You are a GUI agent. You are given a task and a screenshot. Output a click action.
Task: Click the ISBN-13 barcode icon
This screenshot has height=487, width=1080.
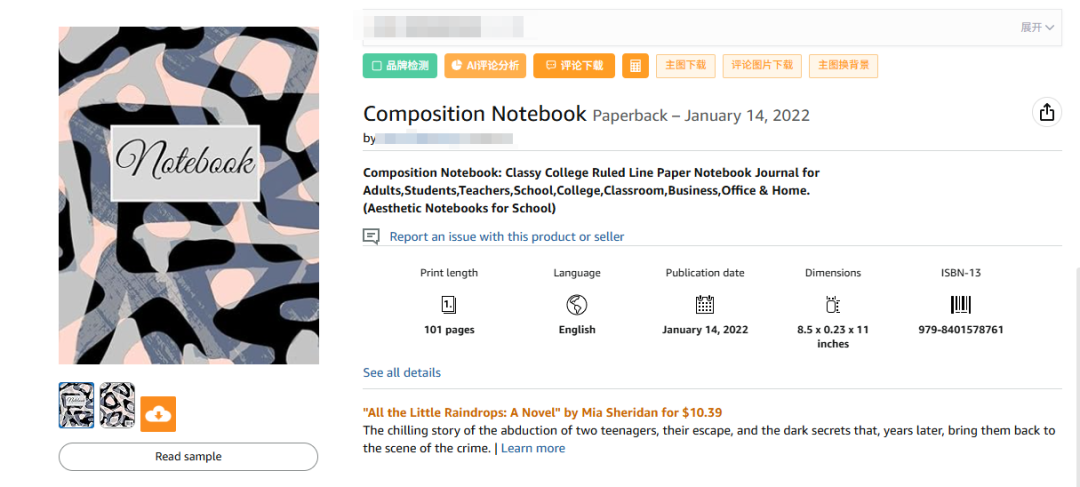tap(960, 304)
